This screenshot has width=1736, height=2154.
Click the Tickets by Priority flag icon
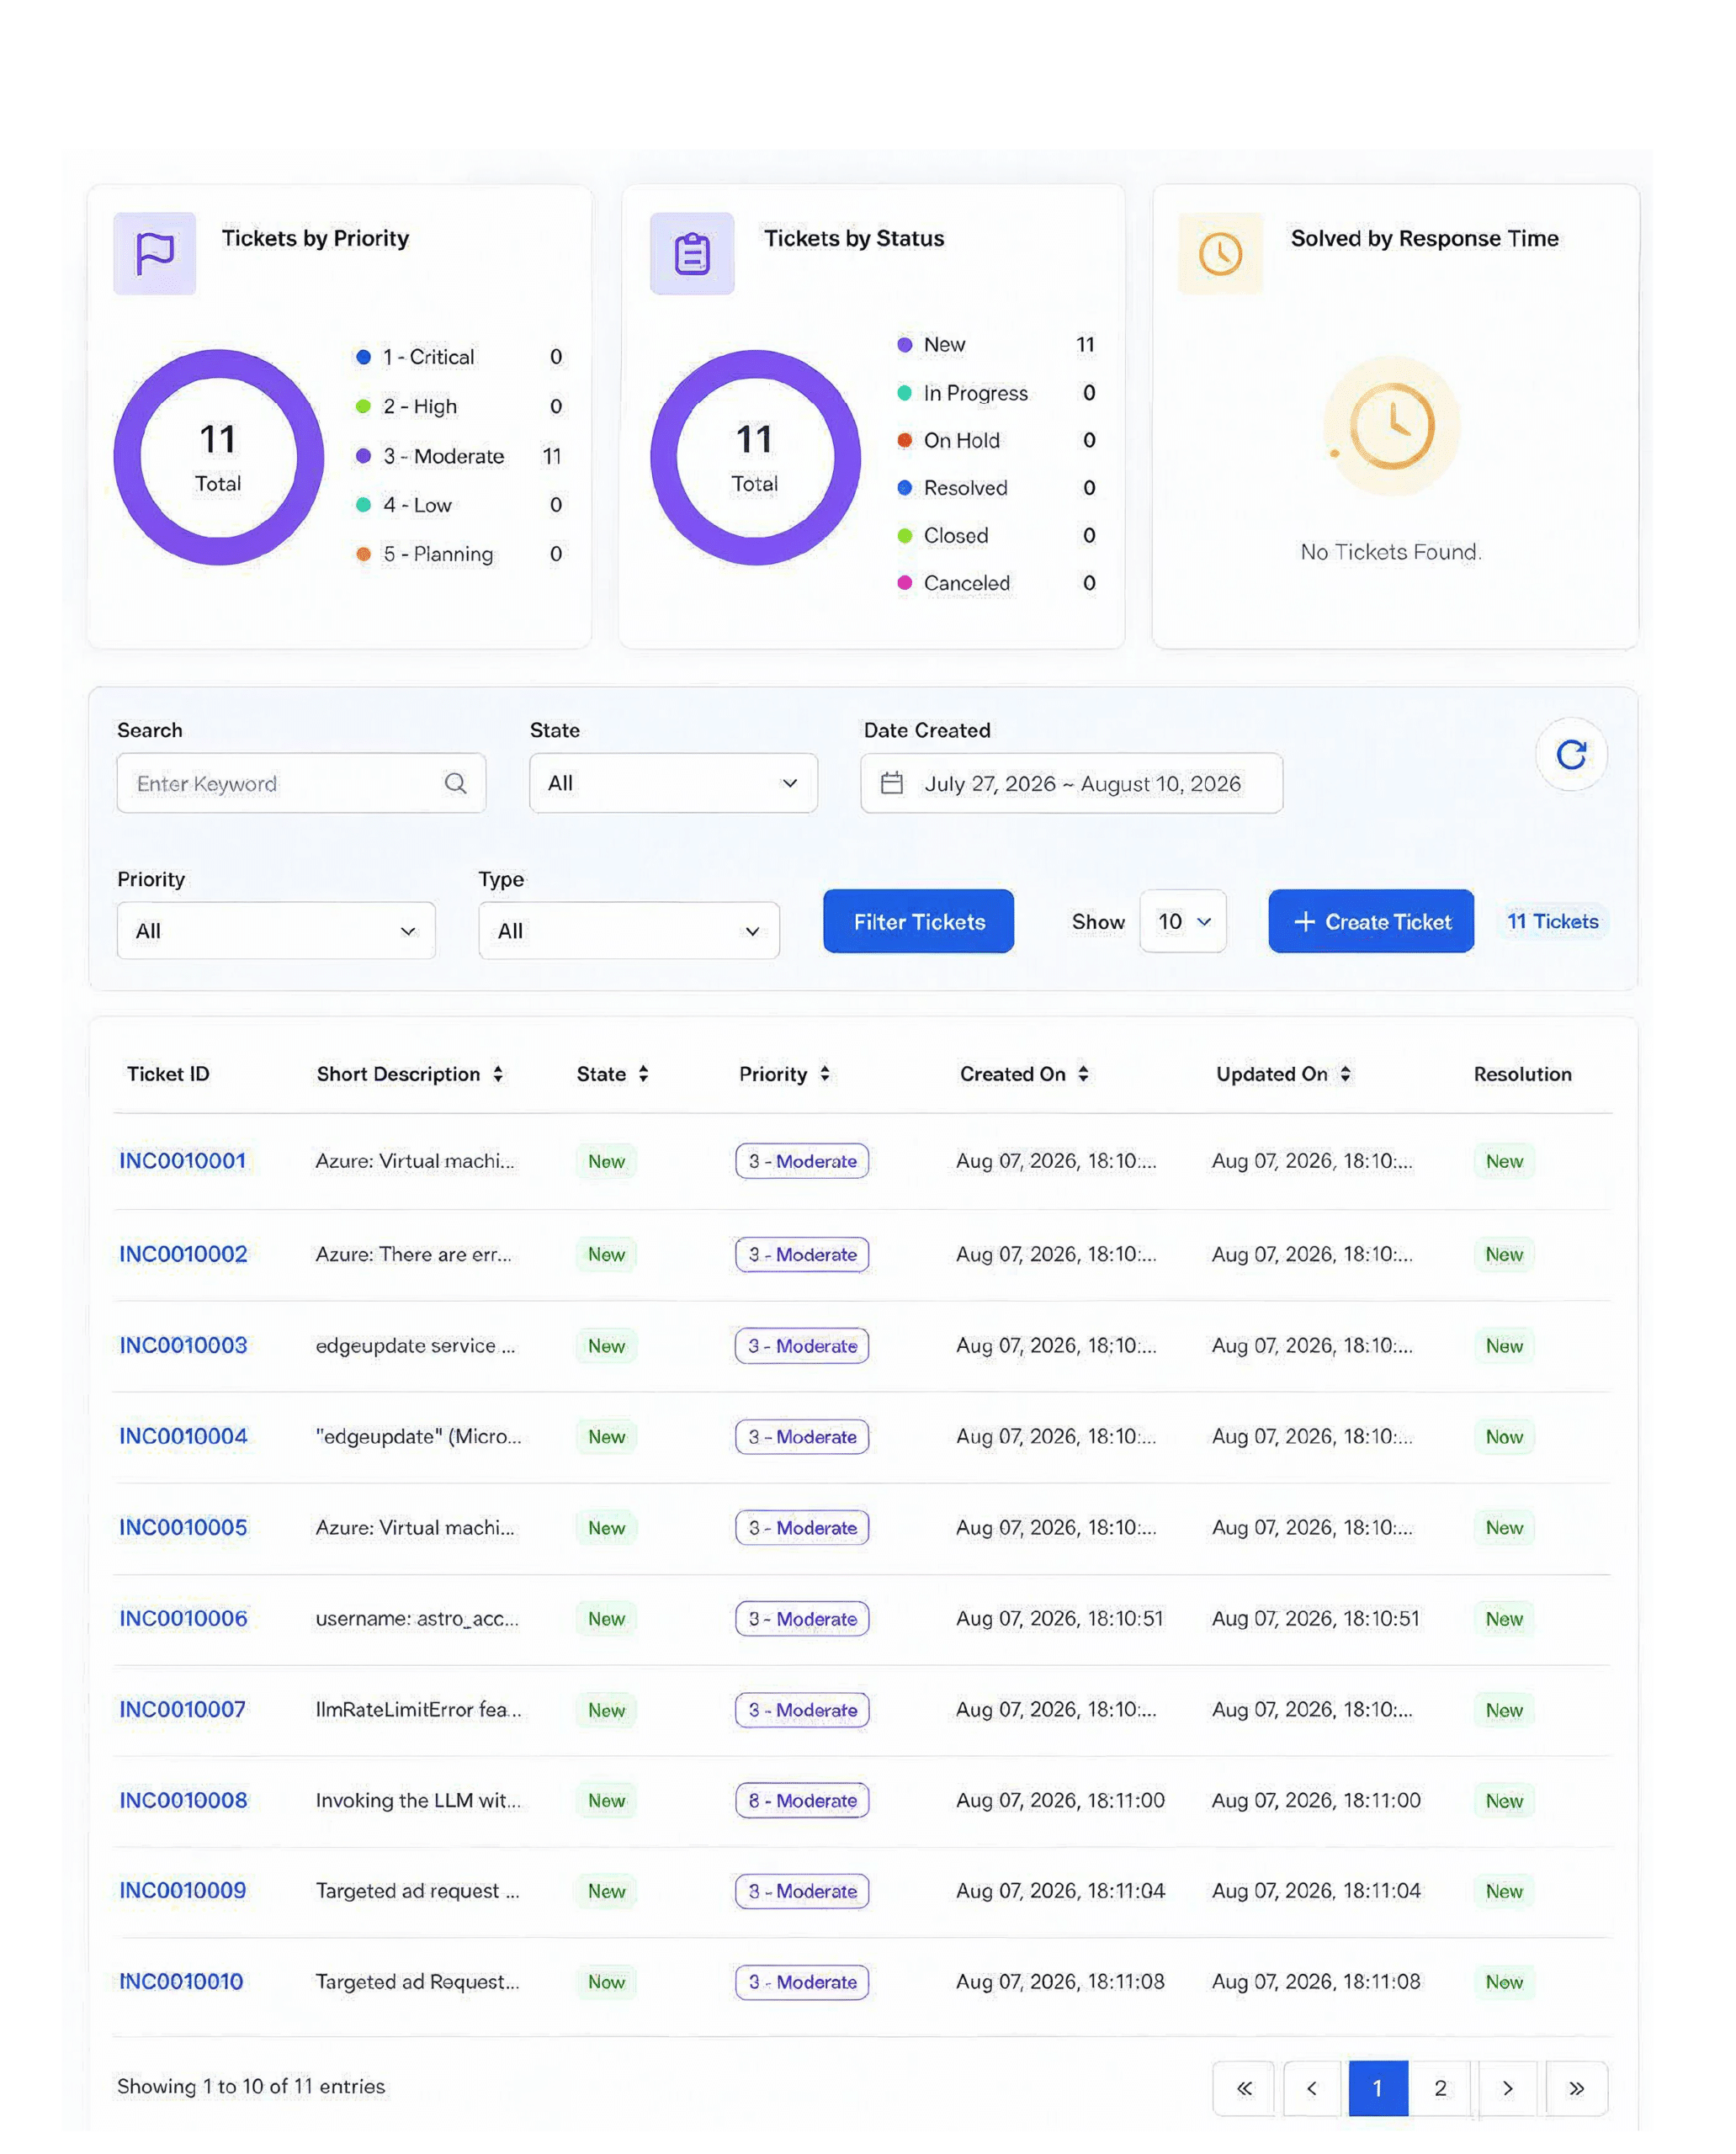154,253
